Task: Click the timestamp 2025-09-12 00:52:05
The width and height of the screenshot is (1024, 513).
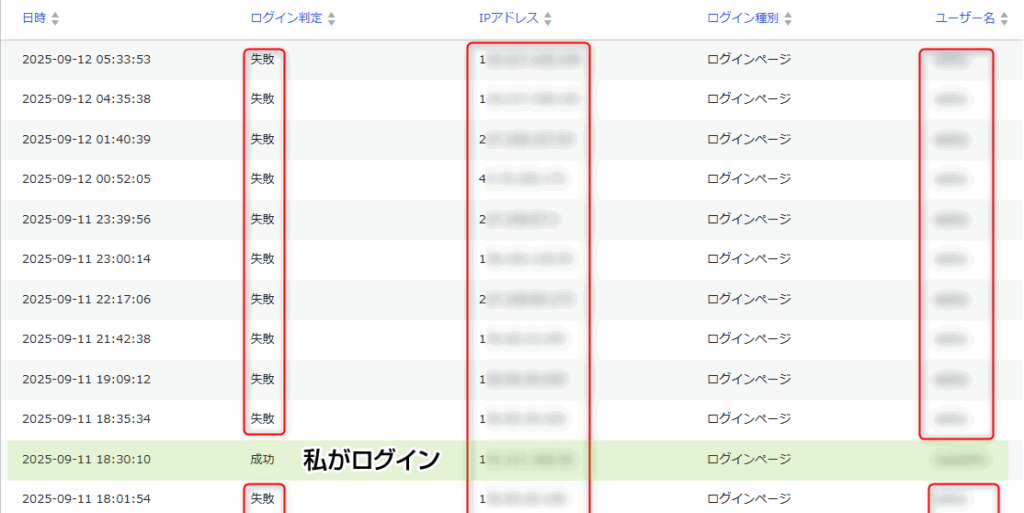Action: click(86, 179)
